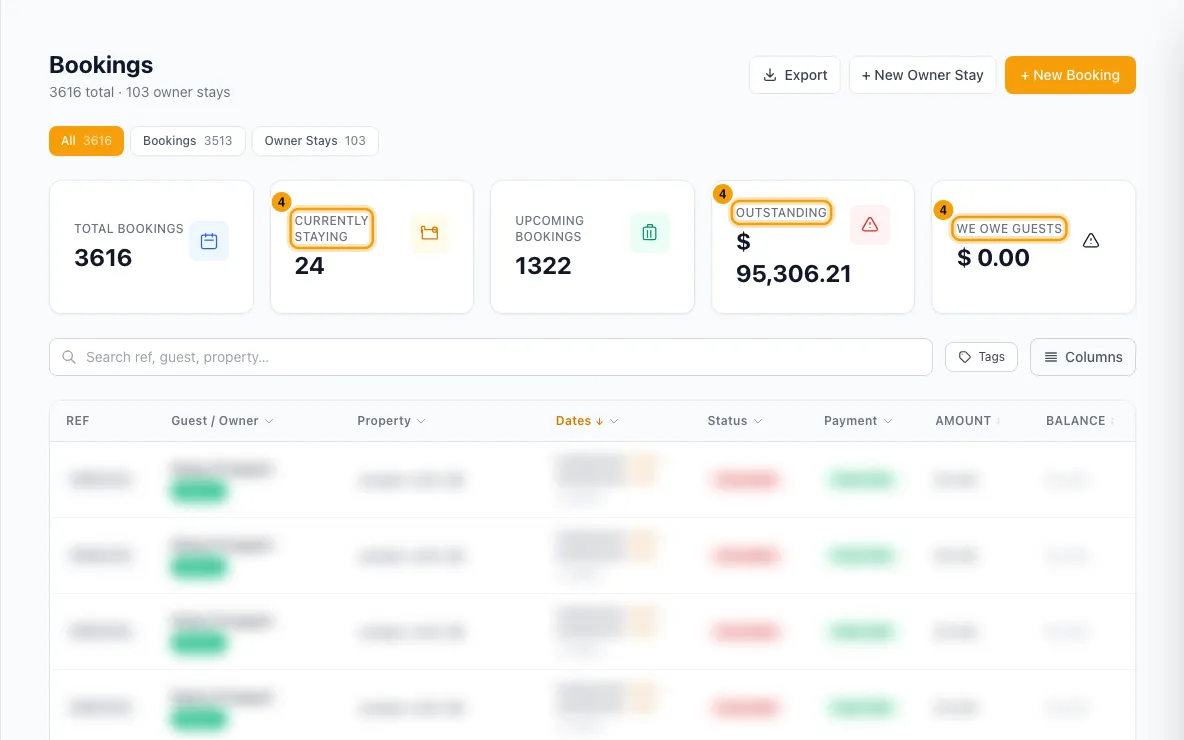Click the Currently Staying value 24
Viewport: 1184px width, 740px height.
[x=310, y=266]
